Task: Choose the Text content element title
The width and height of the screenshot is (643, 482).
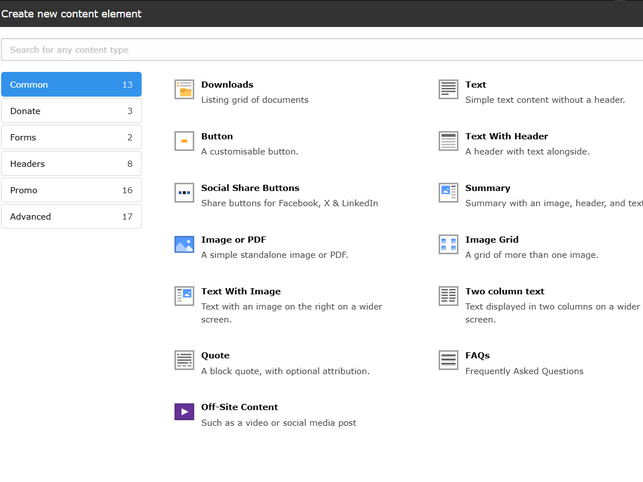Action: coord(475,85)
